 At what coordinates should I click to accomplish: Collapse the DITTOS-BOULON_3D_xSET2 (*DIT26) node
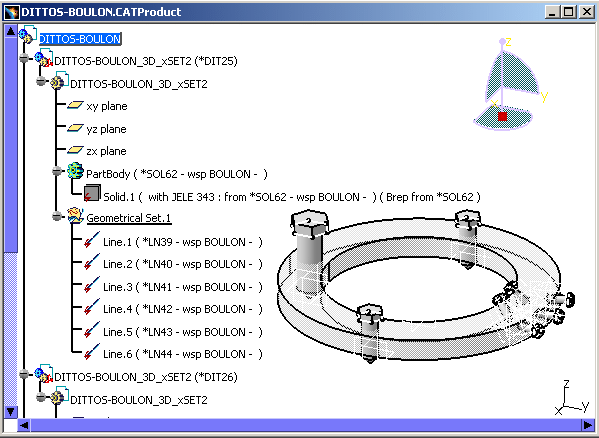coord(24,374)
